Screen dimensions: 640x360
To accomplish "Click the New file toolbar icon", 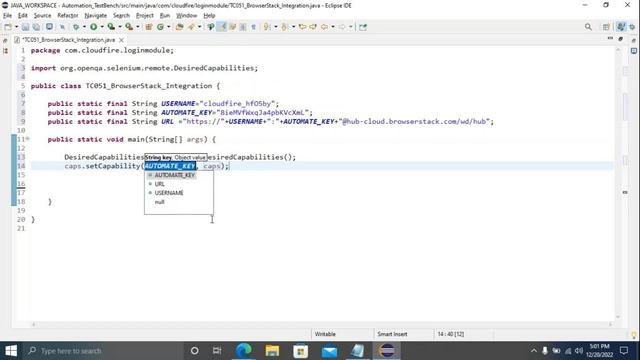I will (8, 27).
